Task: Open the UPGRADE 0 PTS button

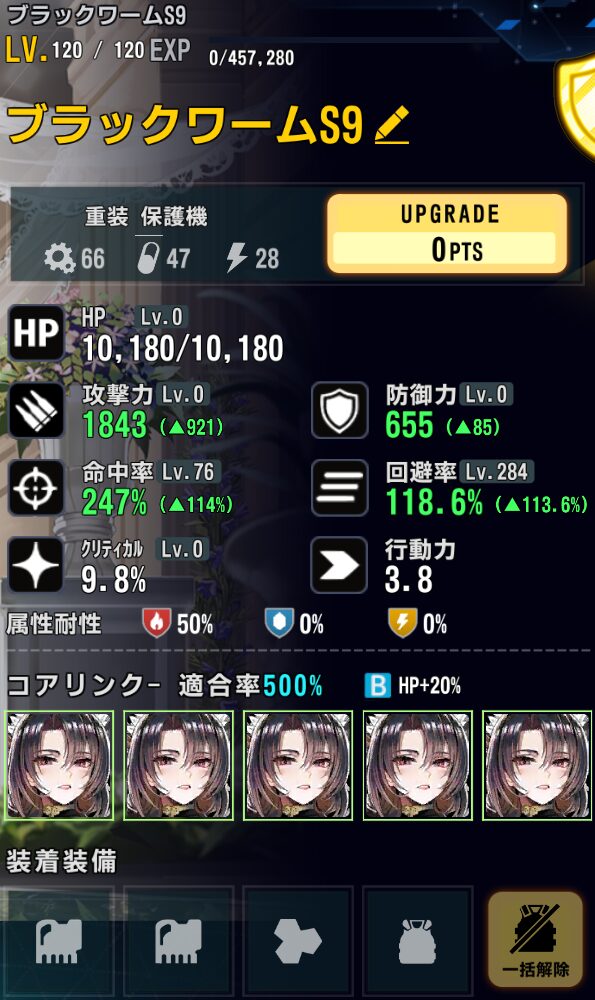Action: (447, 234)
